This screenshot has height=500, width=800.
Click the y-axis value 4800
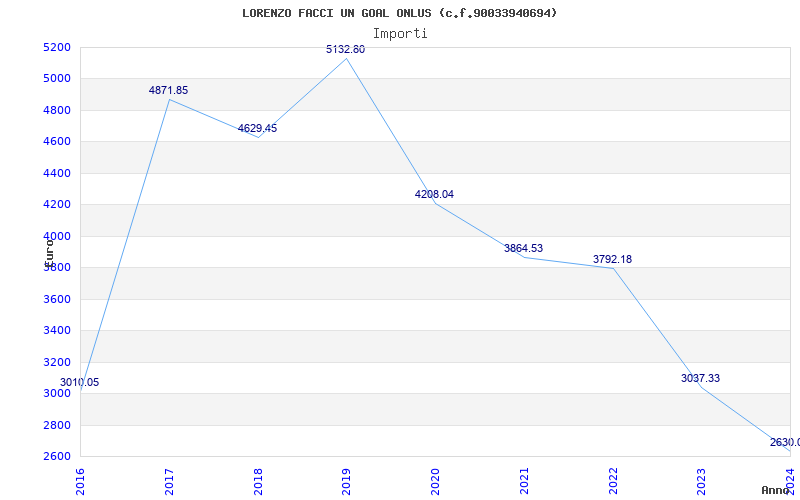click(59, 110)
